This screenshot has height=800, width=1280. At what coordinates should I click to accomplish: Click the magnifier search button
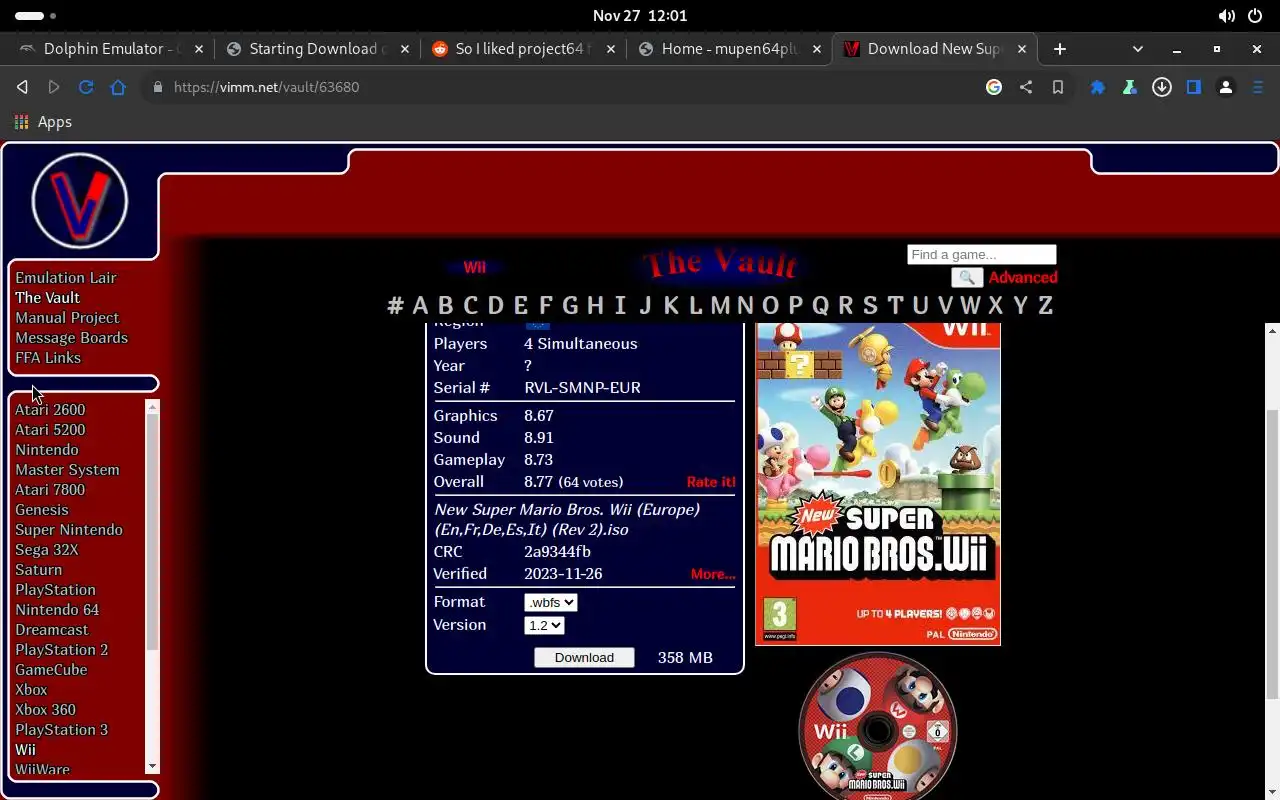(x=967, y=278)
